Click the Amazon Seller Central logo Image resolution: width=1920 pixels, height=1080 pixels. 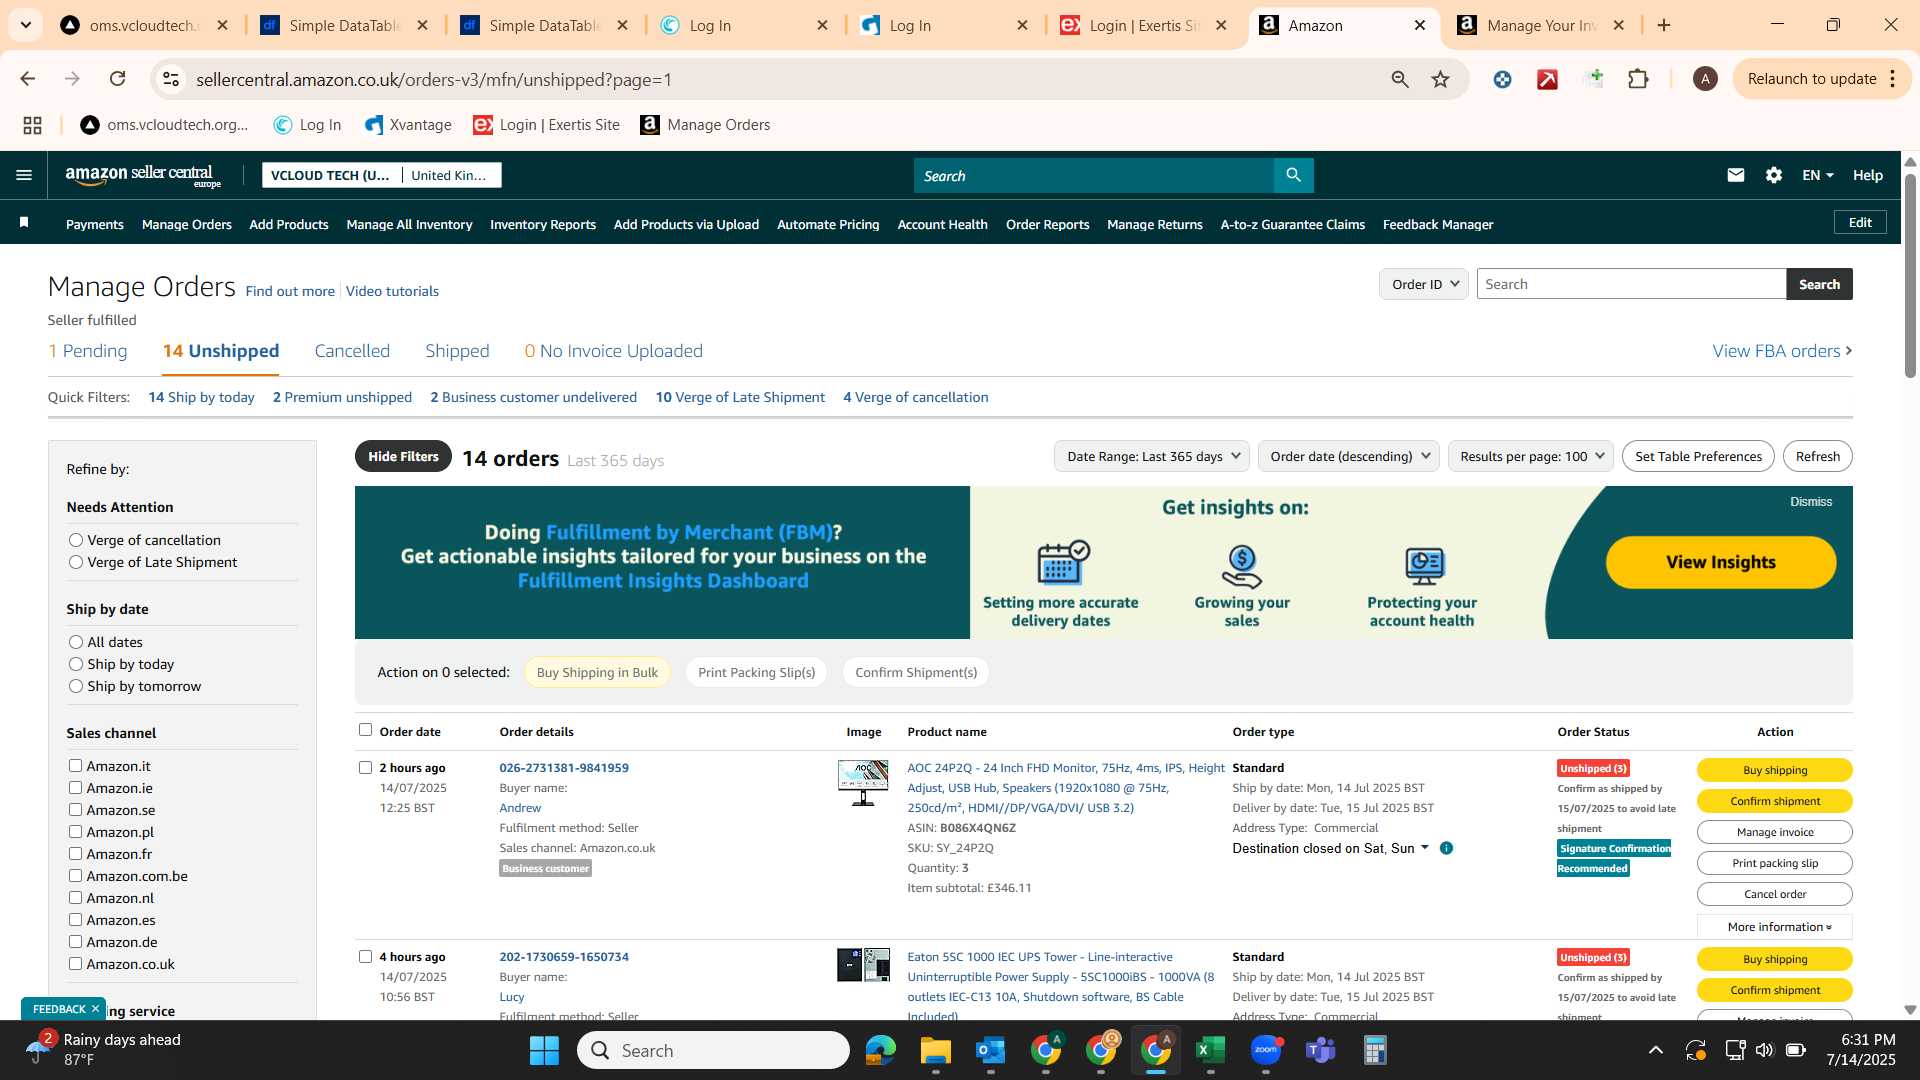(143, 176)
